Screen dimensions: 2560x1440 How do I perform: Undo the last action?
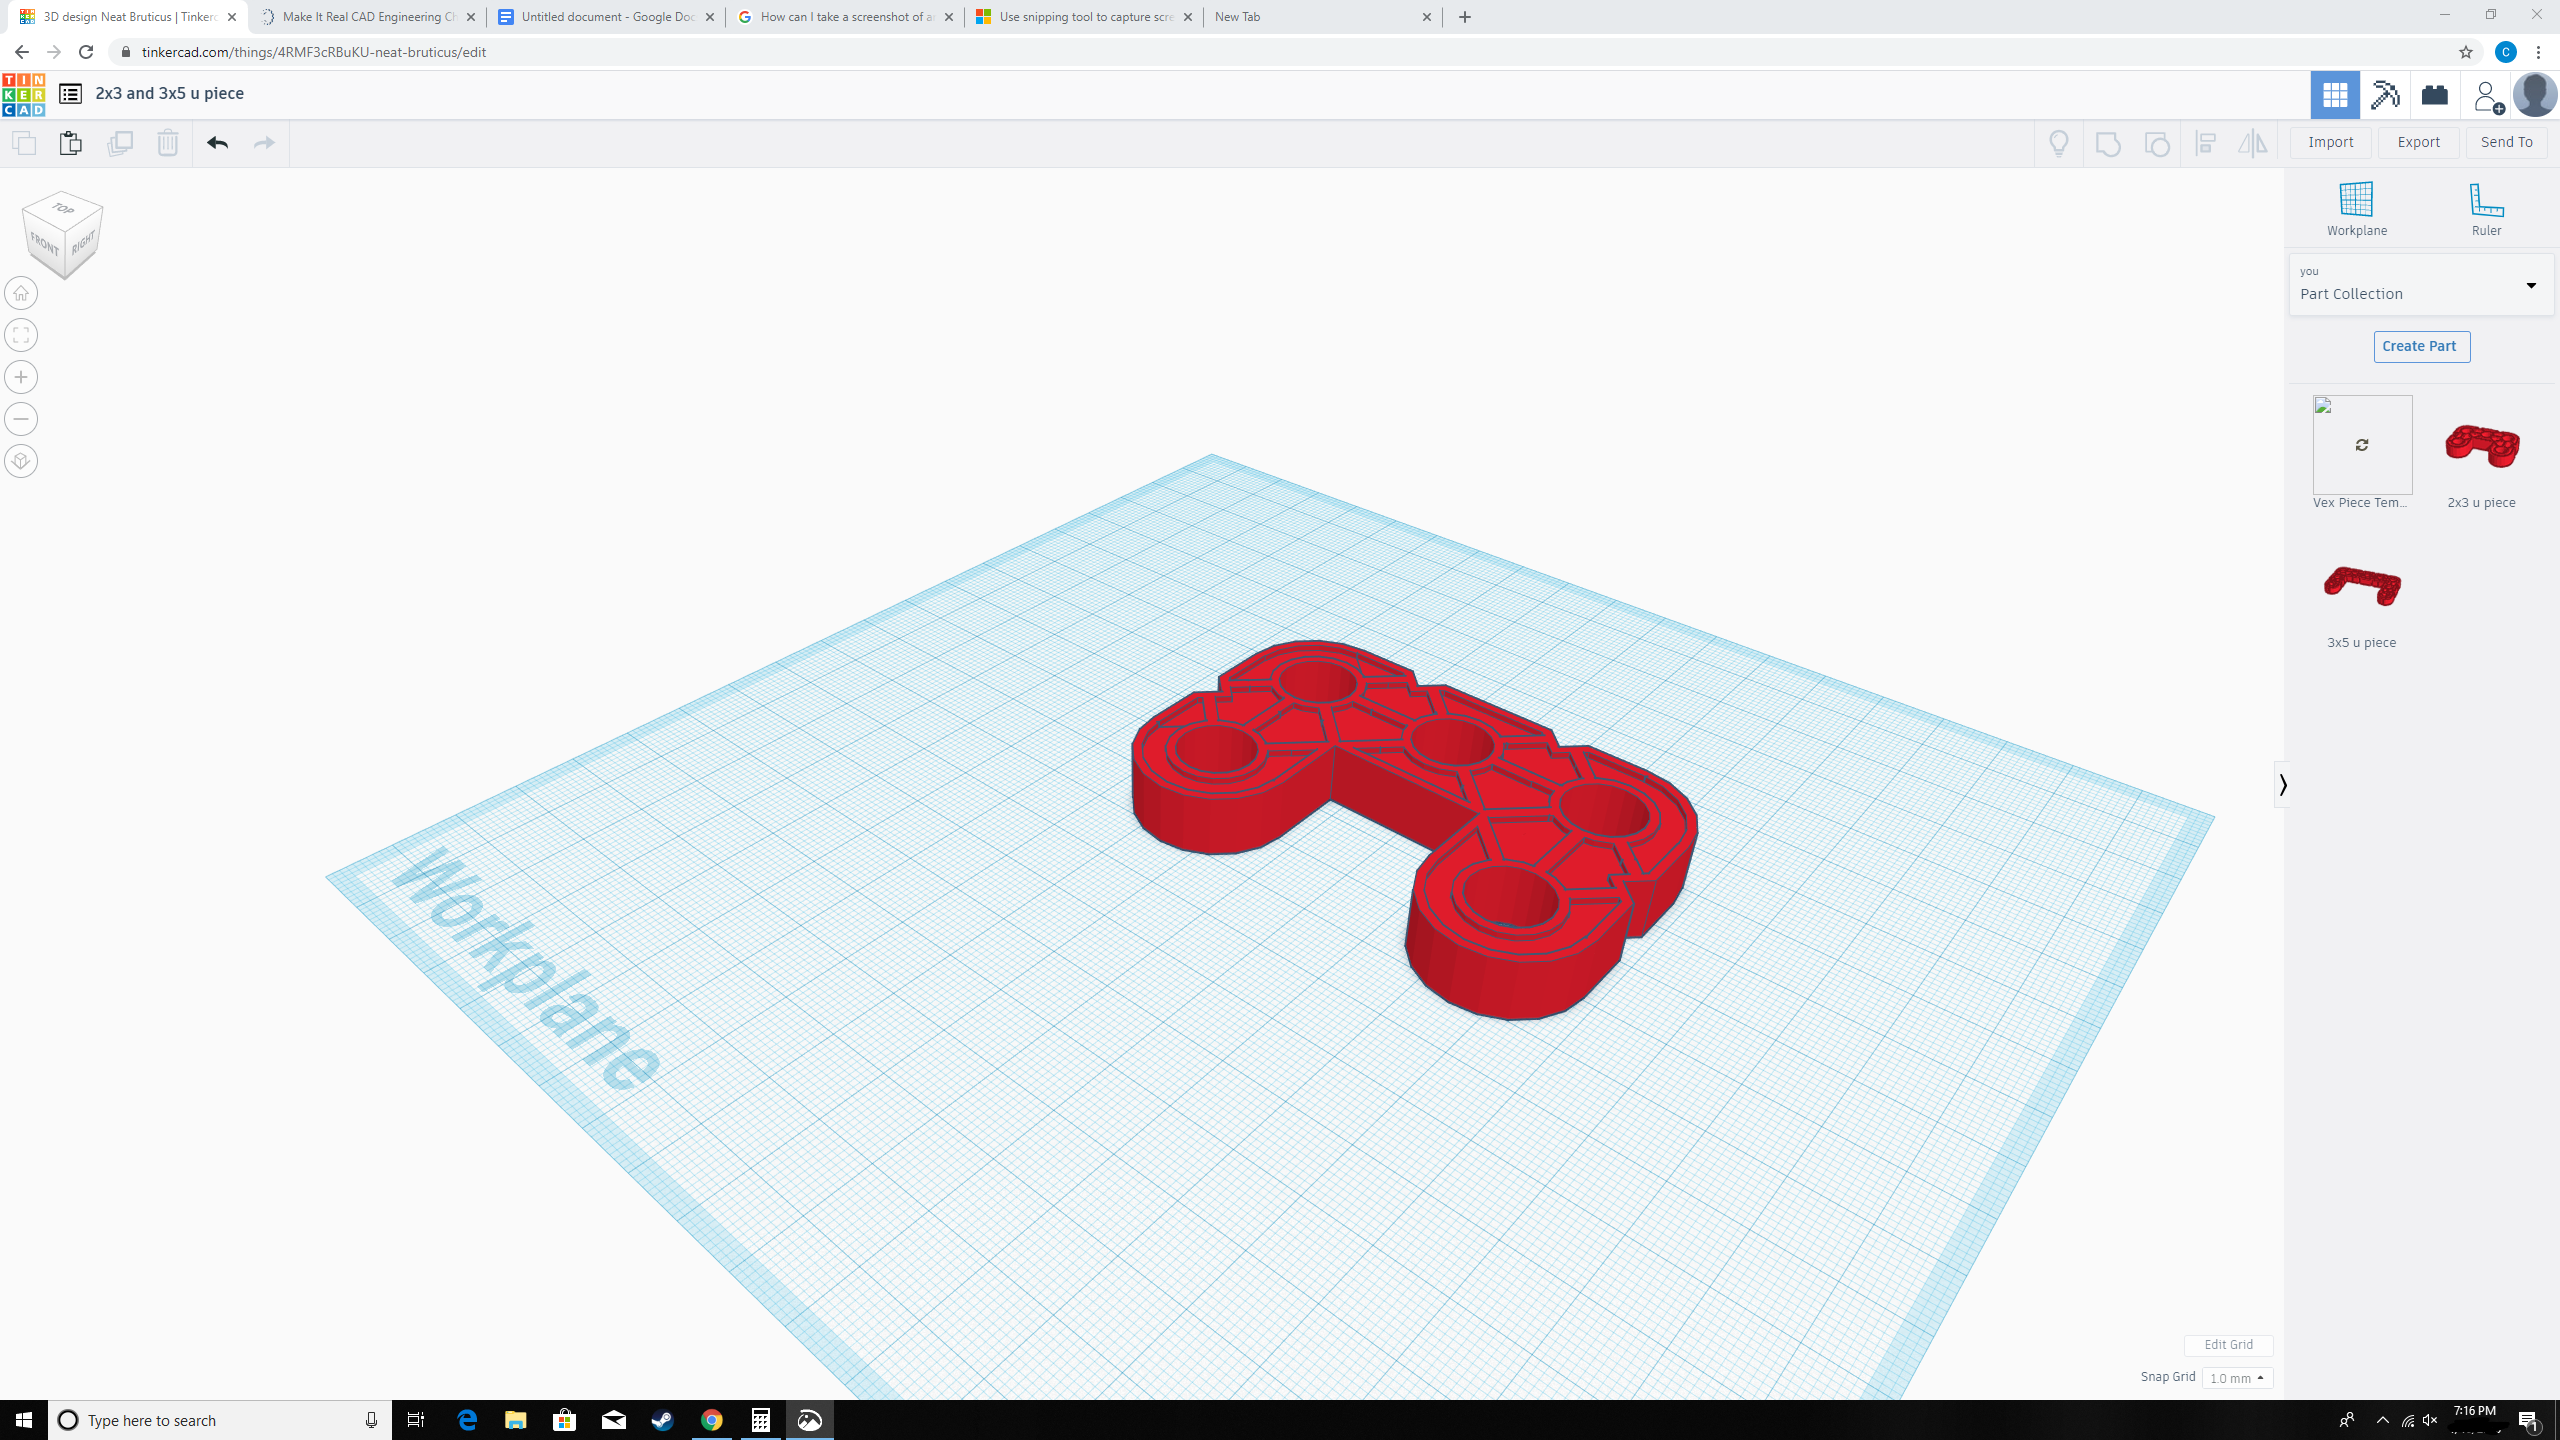tap(217, 143)
